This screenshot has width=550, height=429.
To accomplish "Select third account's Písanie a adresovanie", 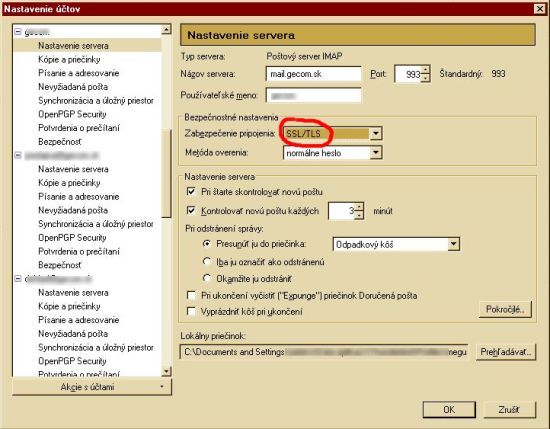I will click(x=79, y=320).
